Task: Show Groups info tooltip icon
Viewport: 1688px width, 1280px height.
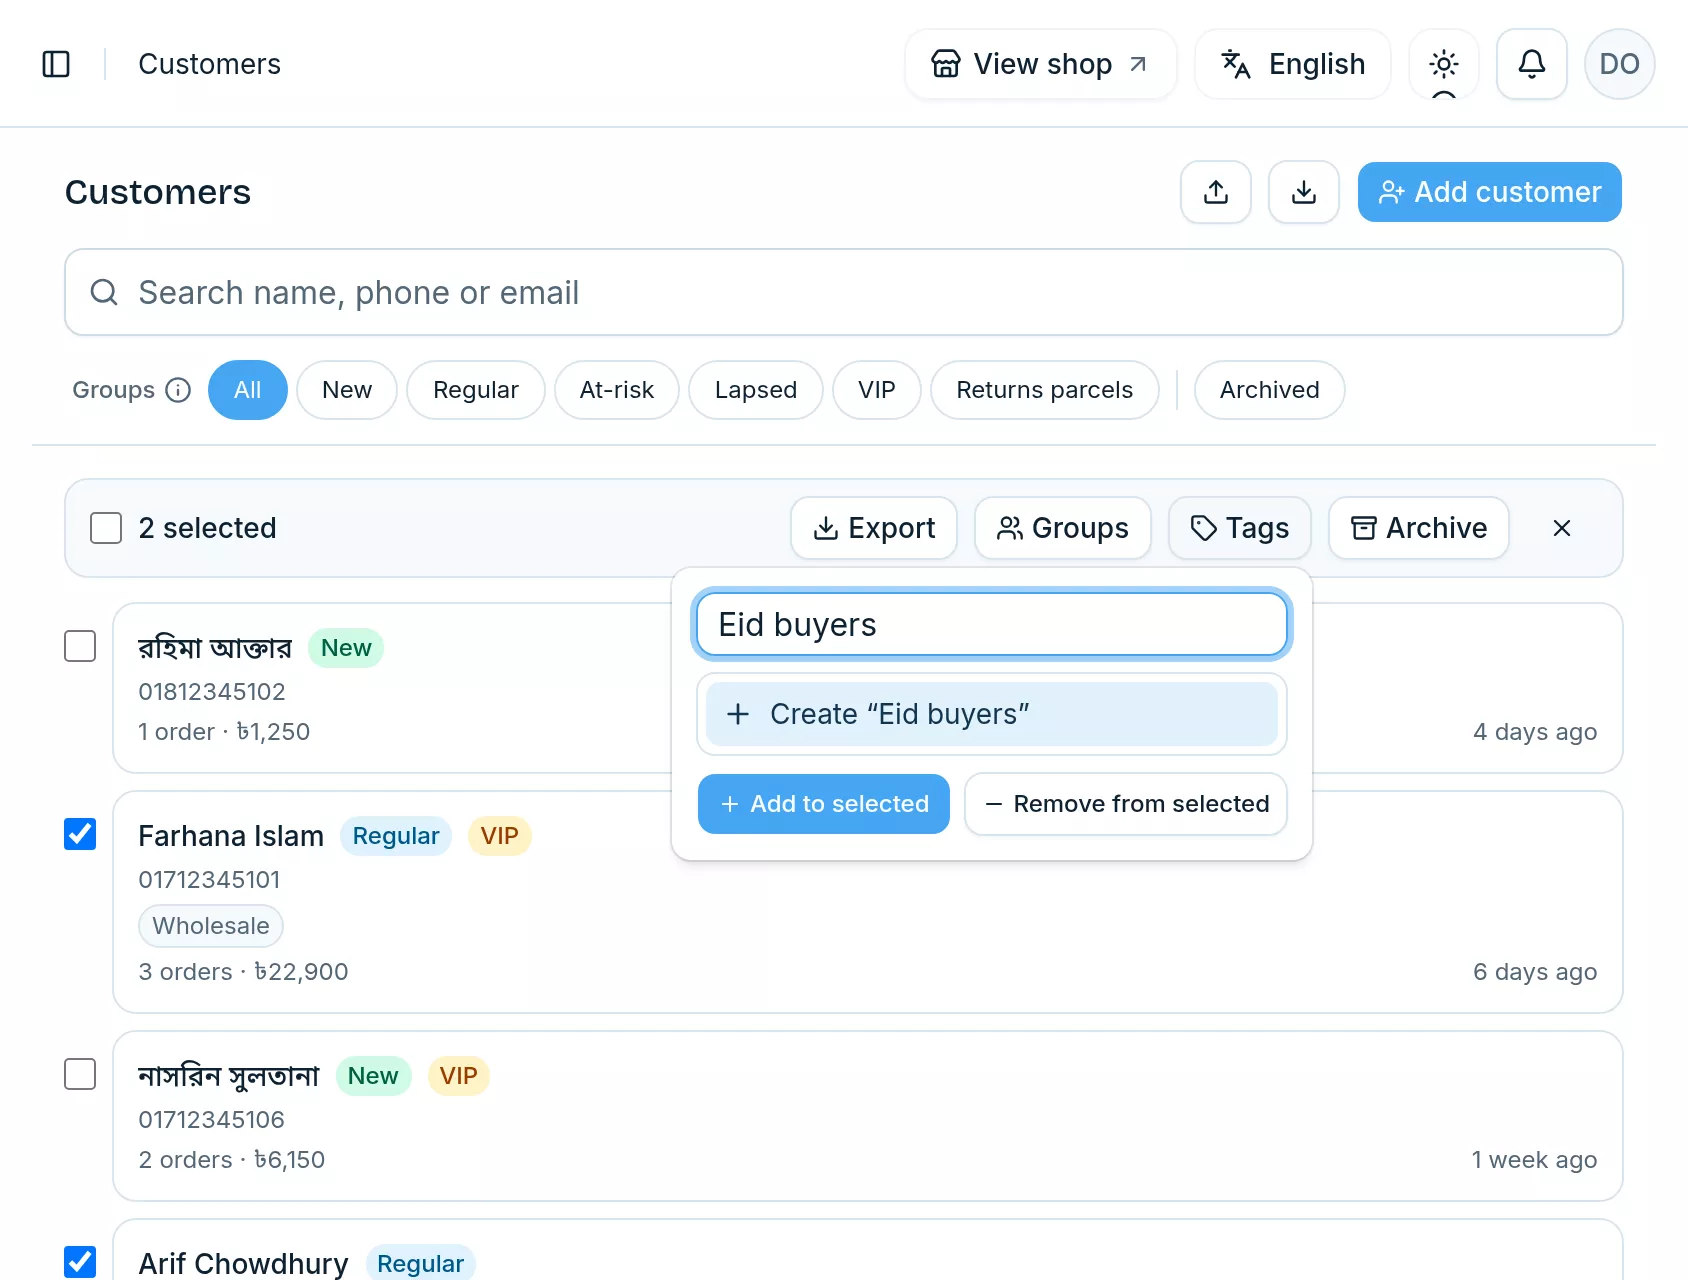Action: coord(178,390)
